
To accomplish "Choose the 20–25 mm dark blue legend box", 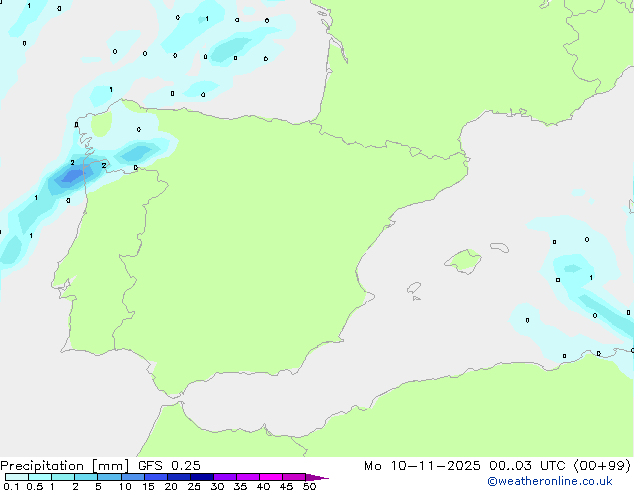I will [x=179, y=477].
